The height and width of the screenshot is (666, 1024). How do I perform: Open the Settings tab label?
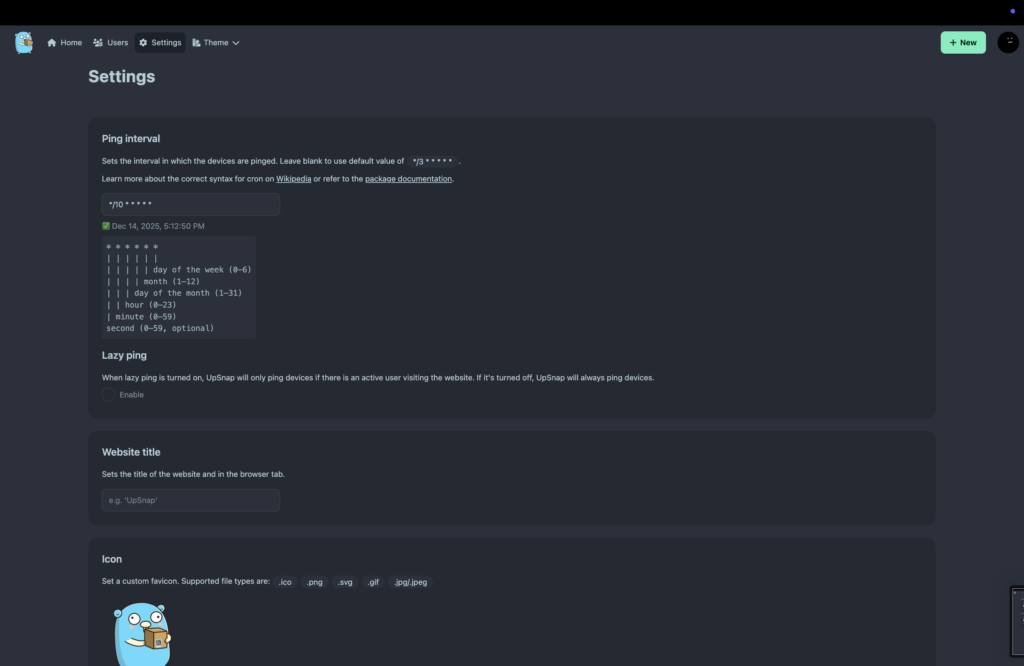point(166,43)
